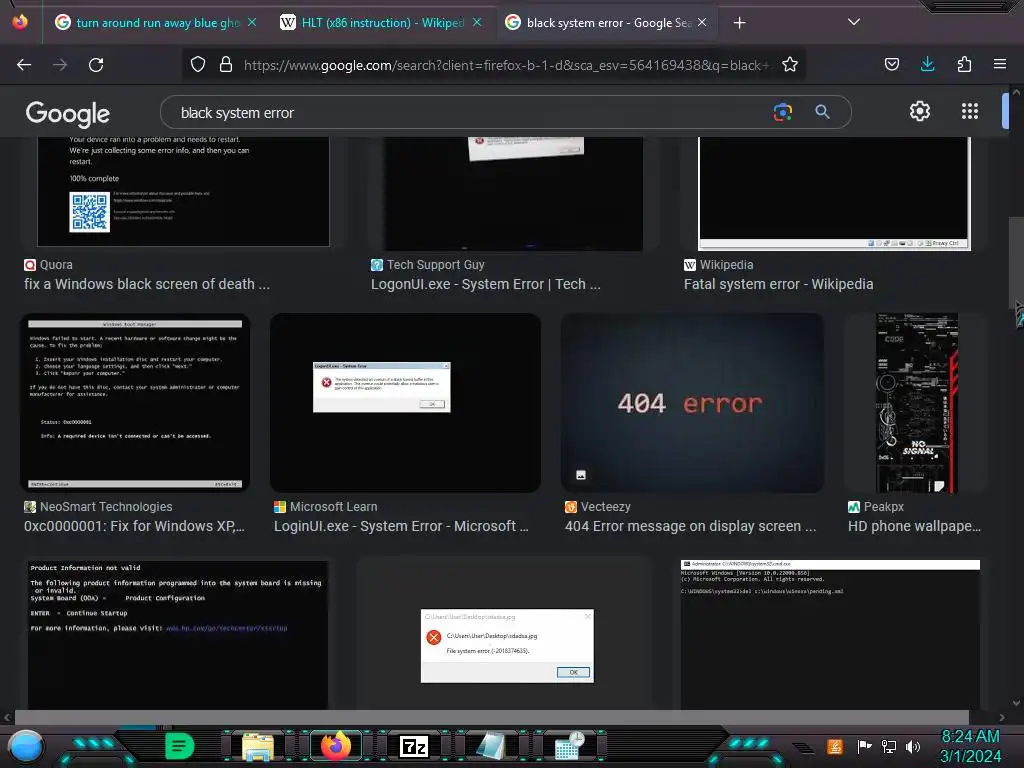
Task: Open the QR code black screen thumbnail
Action: coord(183,191)
